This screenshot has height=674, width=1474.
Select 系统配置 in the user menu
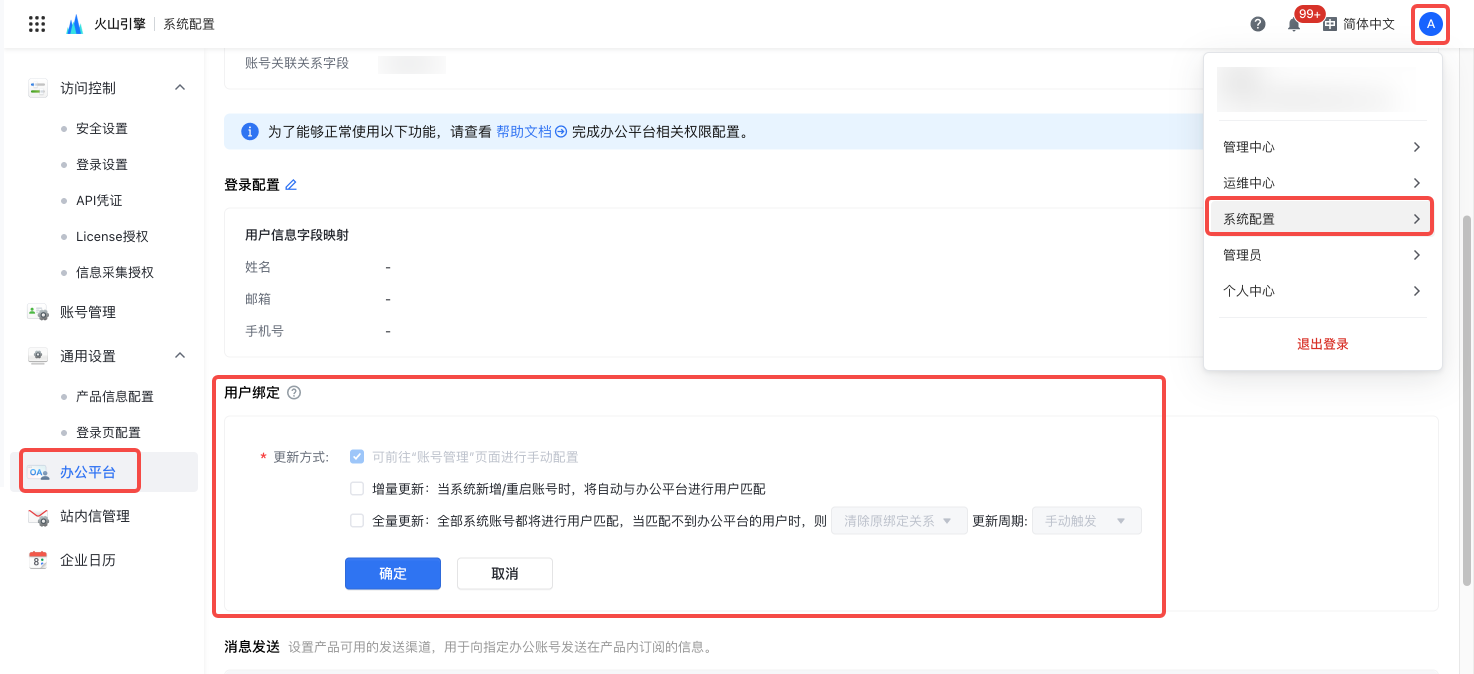(x=1322, y=219)
